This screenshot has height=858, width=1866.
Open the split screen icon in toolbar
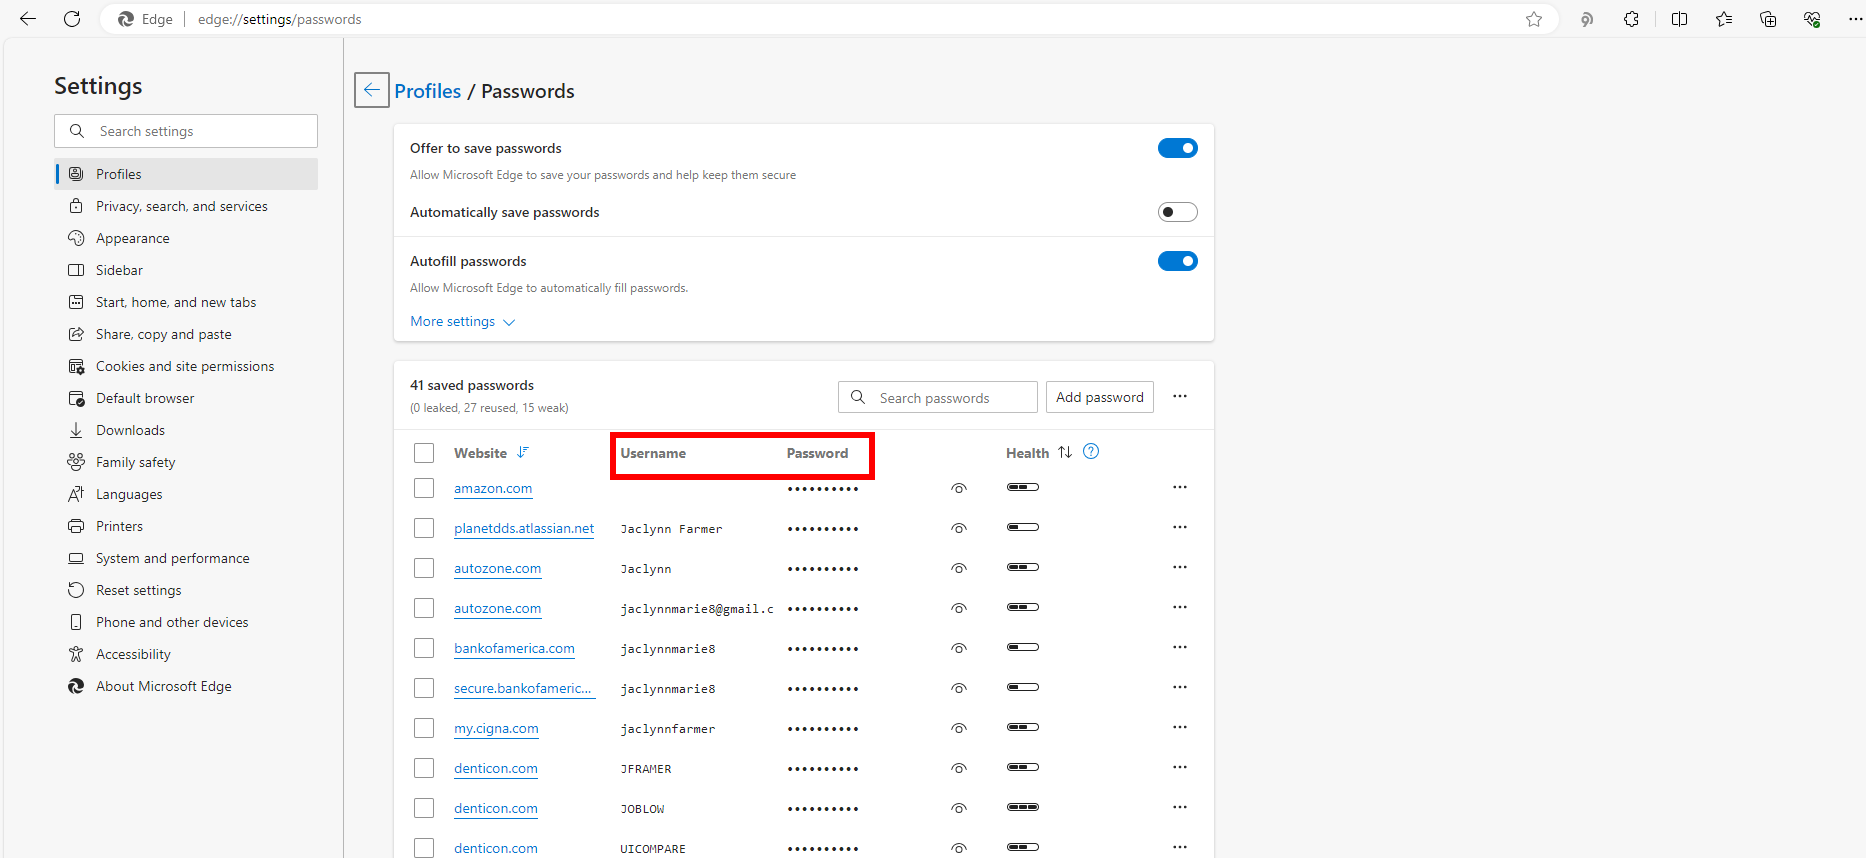pos(1679,19)
